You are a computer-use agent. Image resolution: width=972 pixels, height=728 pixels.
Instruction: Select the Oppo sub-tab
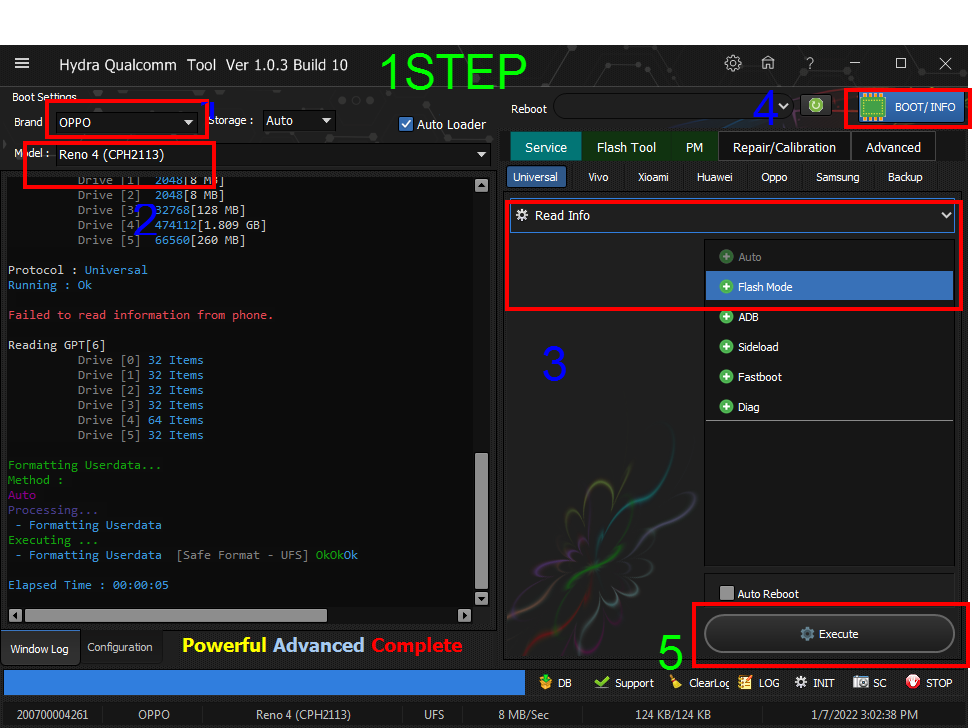774,177
